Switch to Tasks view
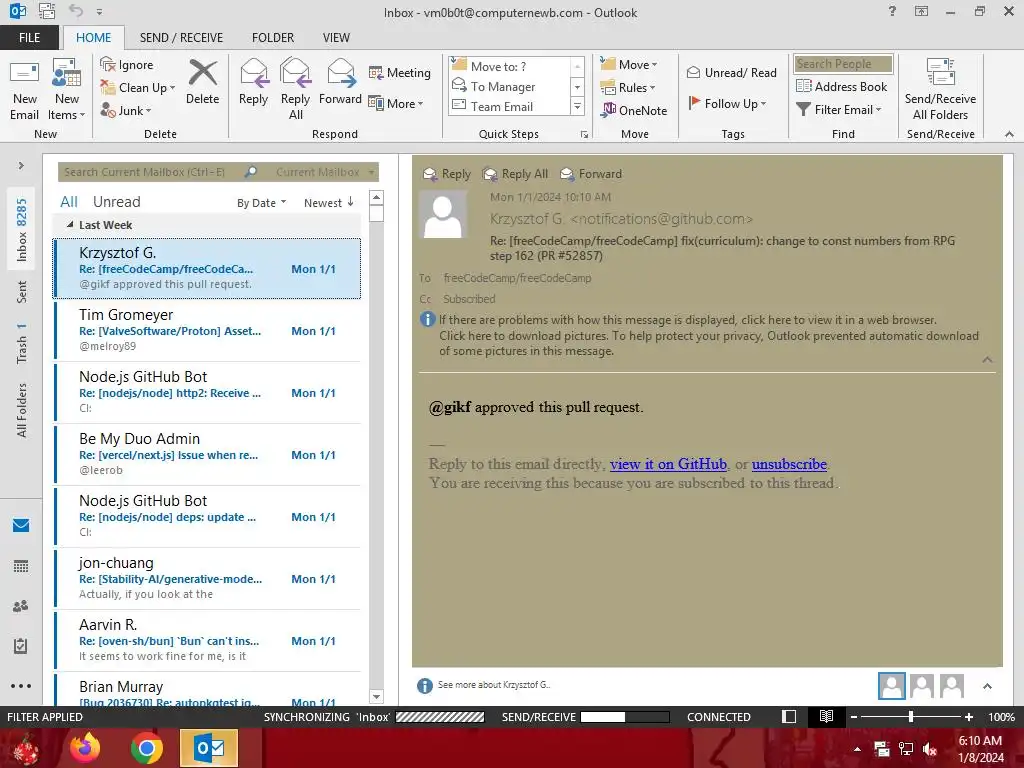This screenshot has height=768, width=1024. [x=21, y=646]
